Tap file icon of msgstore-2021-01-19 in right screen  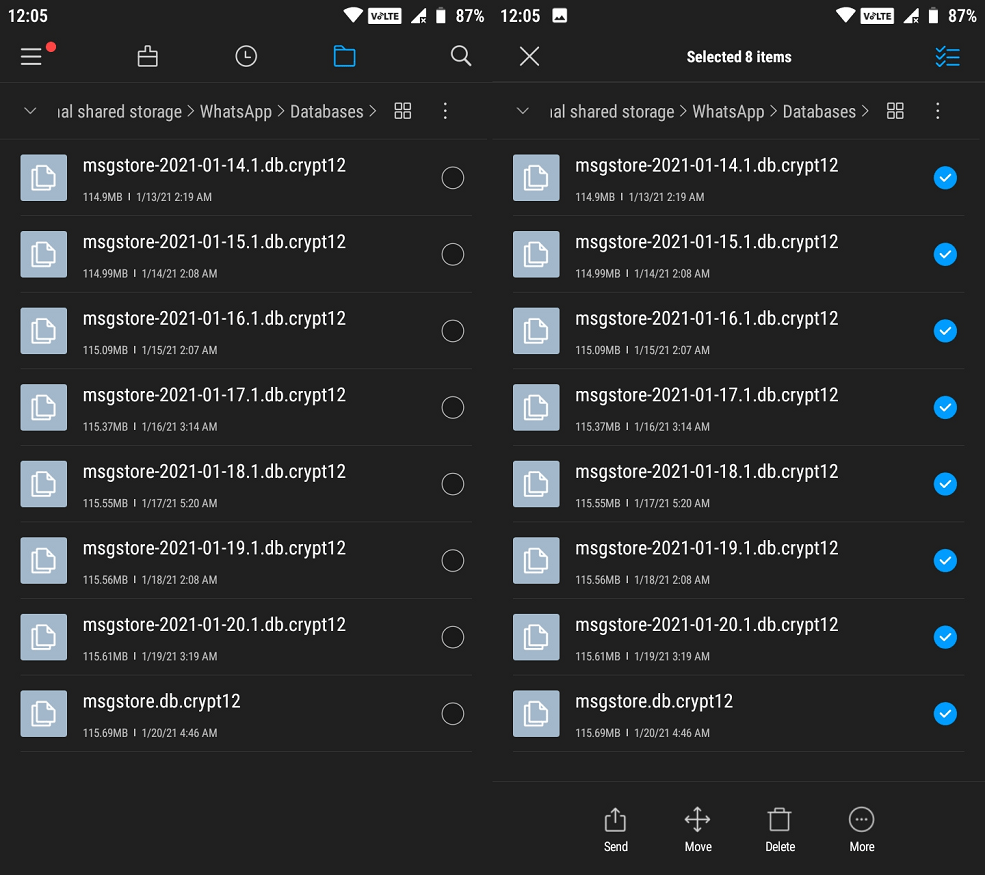click(x=536, y=560)
